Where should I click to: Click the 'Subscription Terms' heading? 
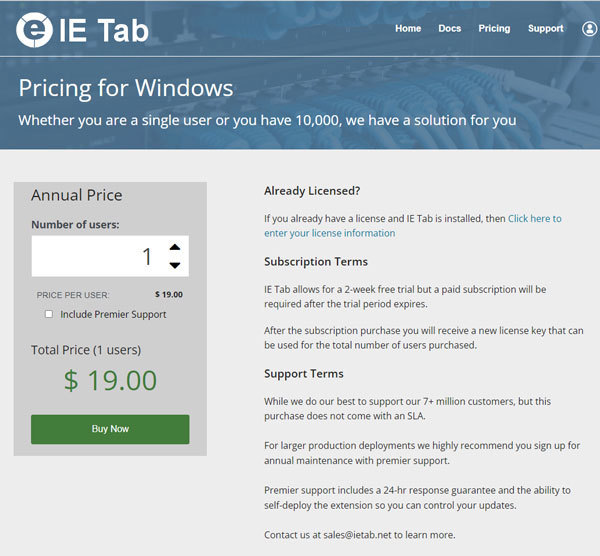316,262
